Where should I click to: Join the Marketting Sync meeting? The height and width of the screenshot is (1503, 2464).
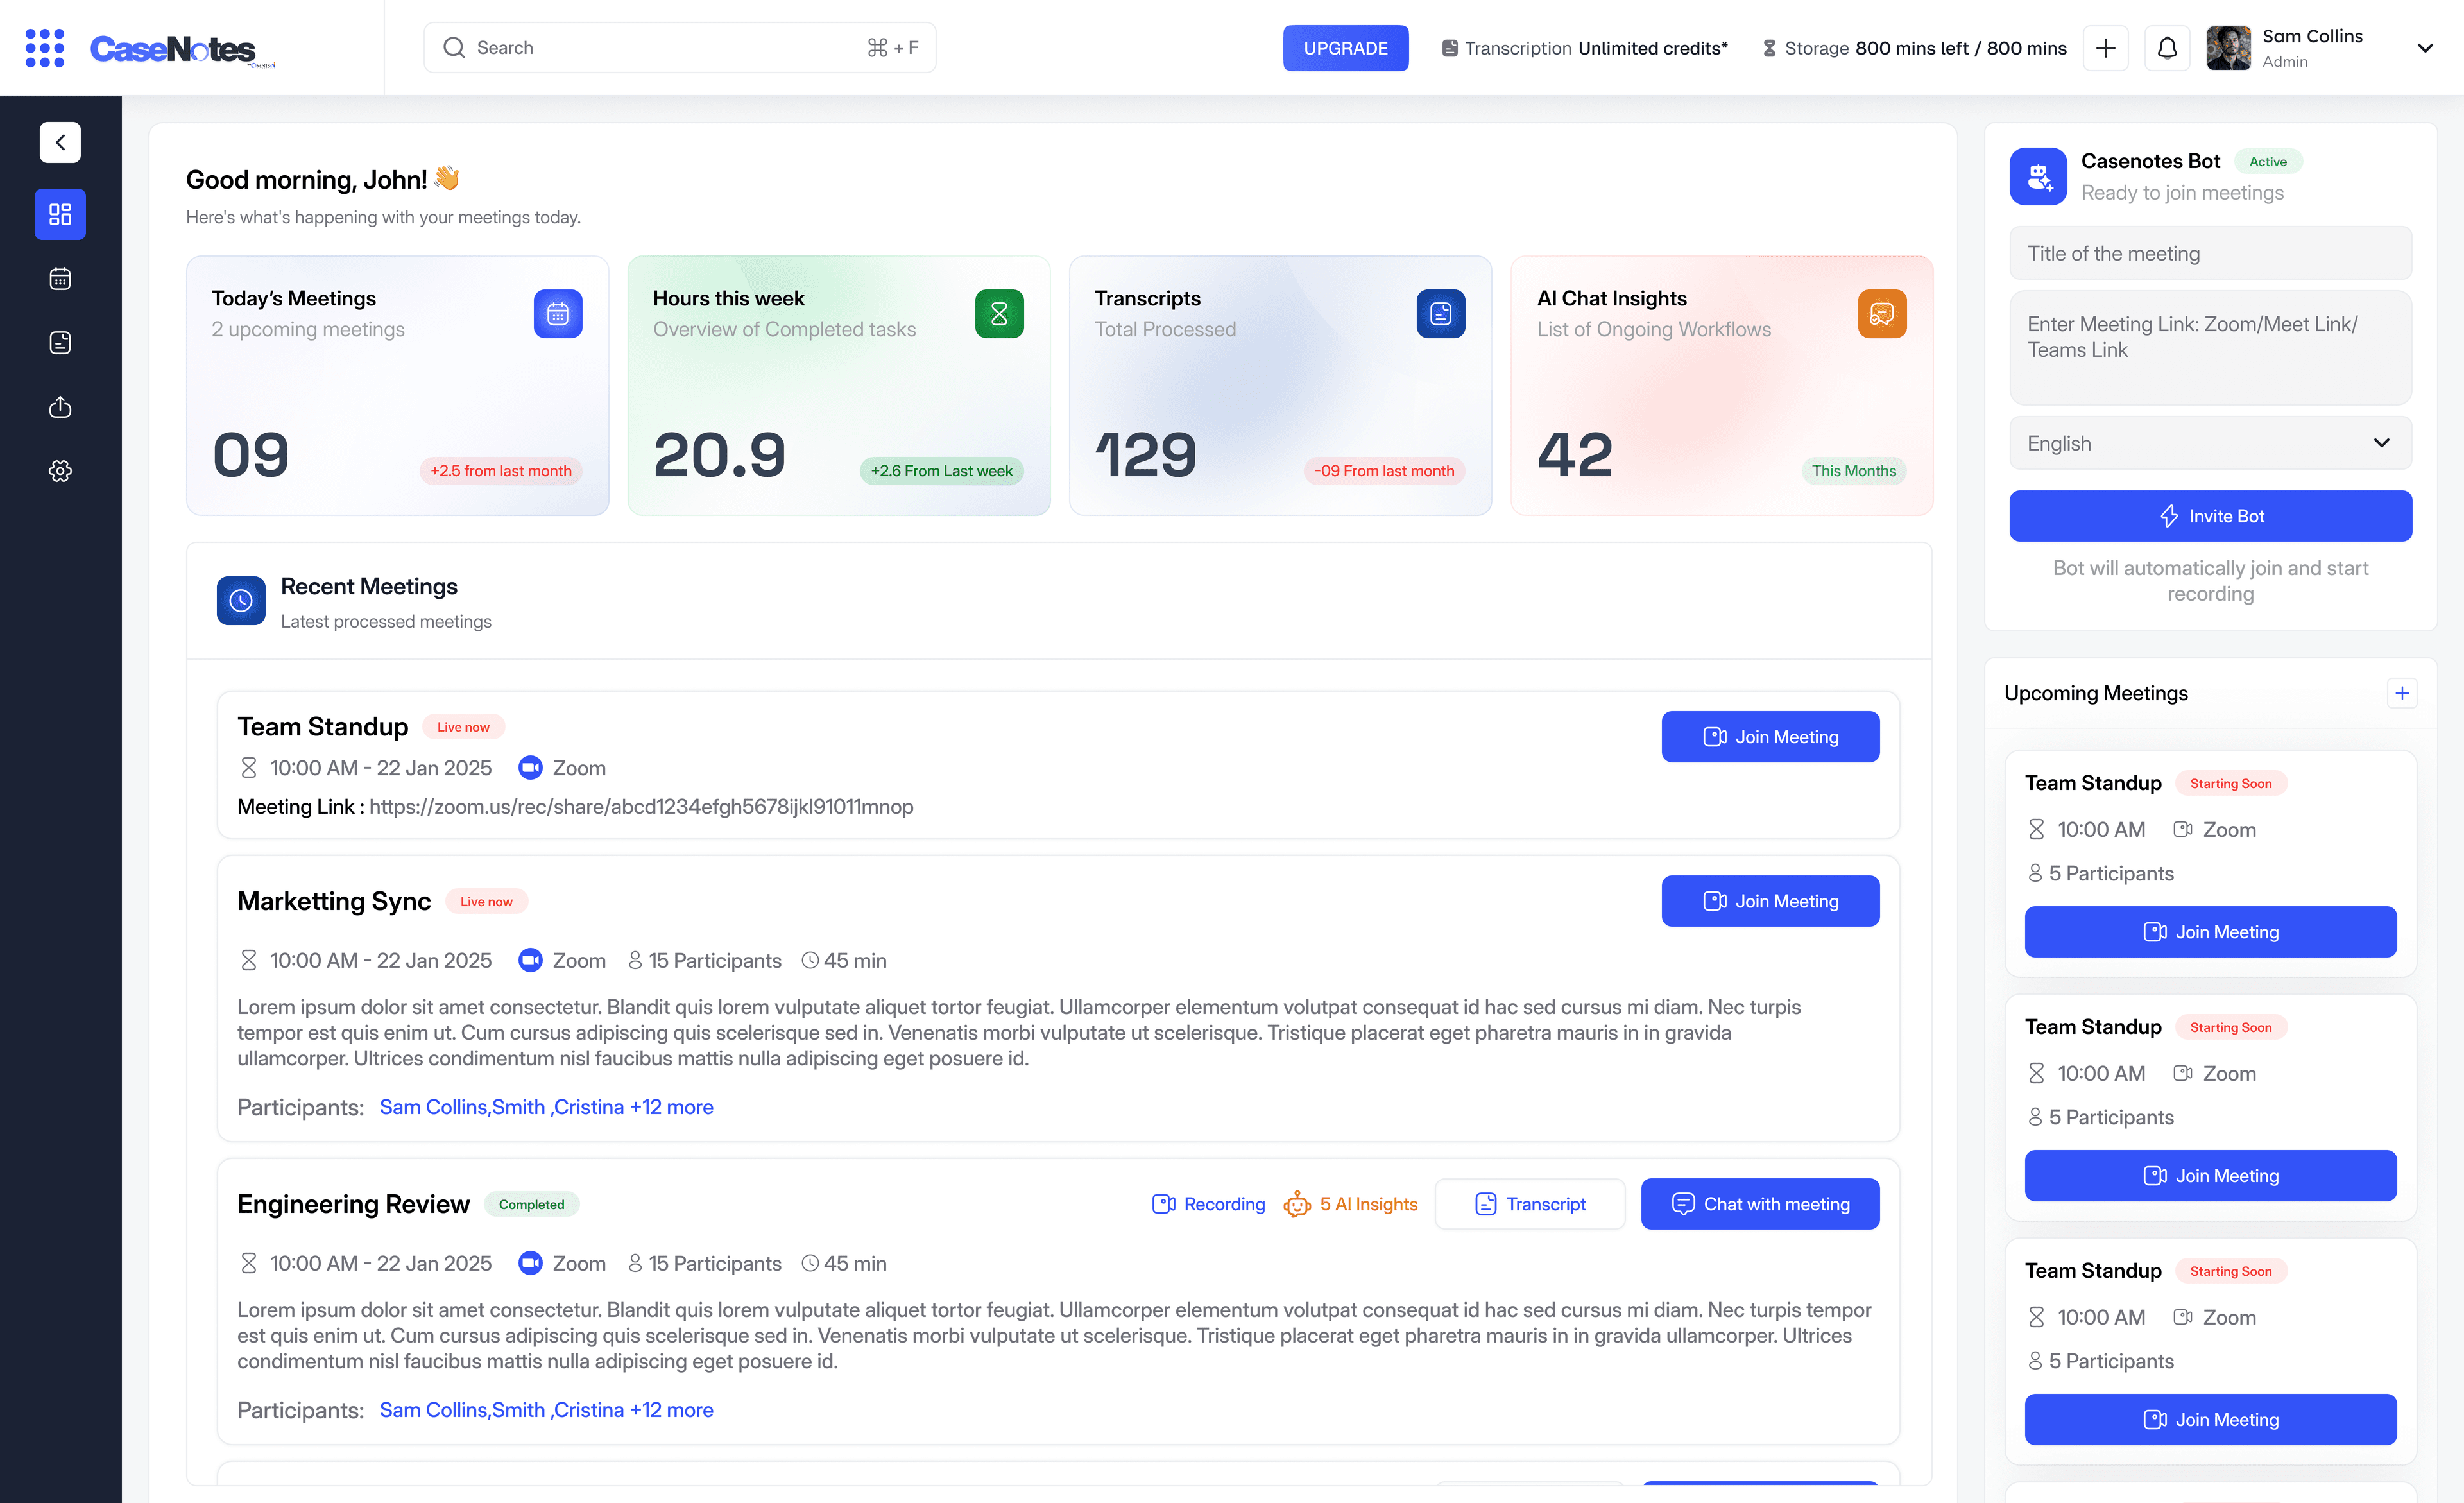tap(1769, 901)
